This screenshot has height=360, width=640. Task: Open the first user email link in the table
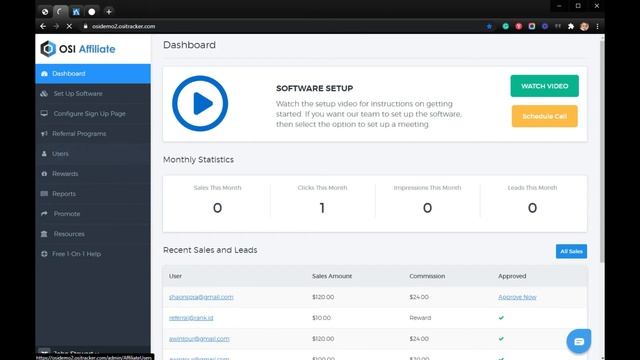201,297
